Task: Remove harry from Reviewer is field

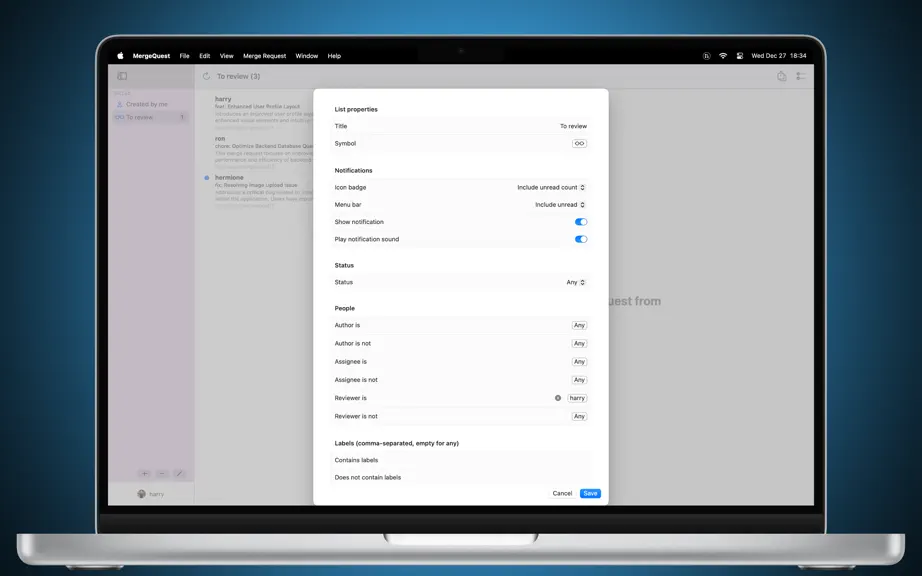Action: 558,398
